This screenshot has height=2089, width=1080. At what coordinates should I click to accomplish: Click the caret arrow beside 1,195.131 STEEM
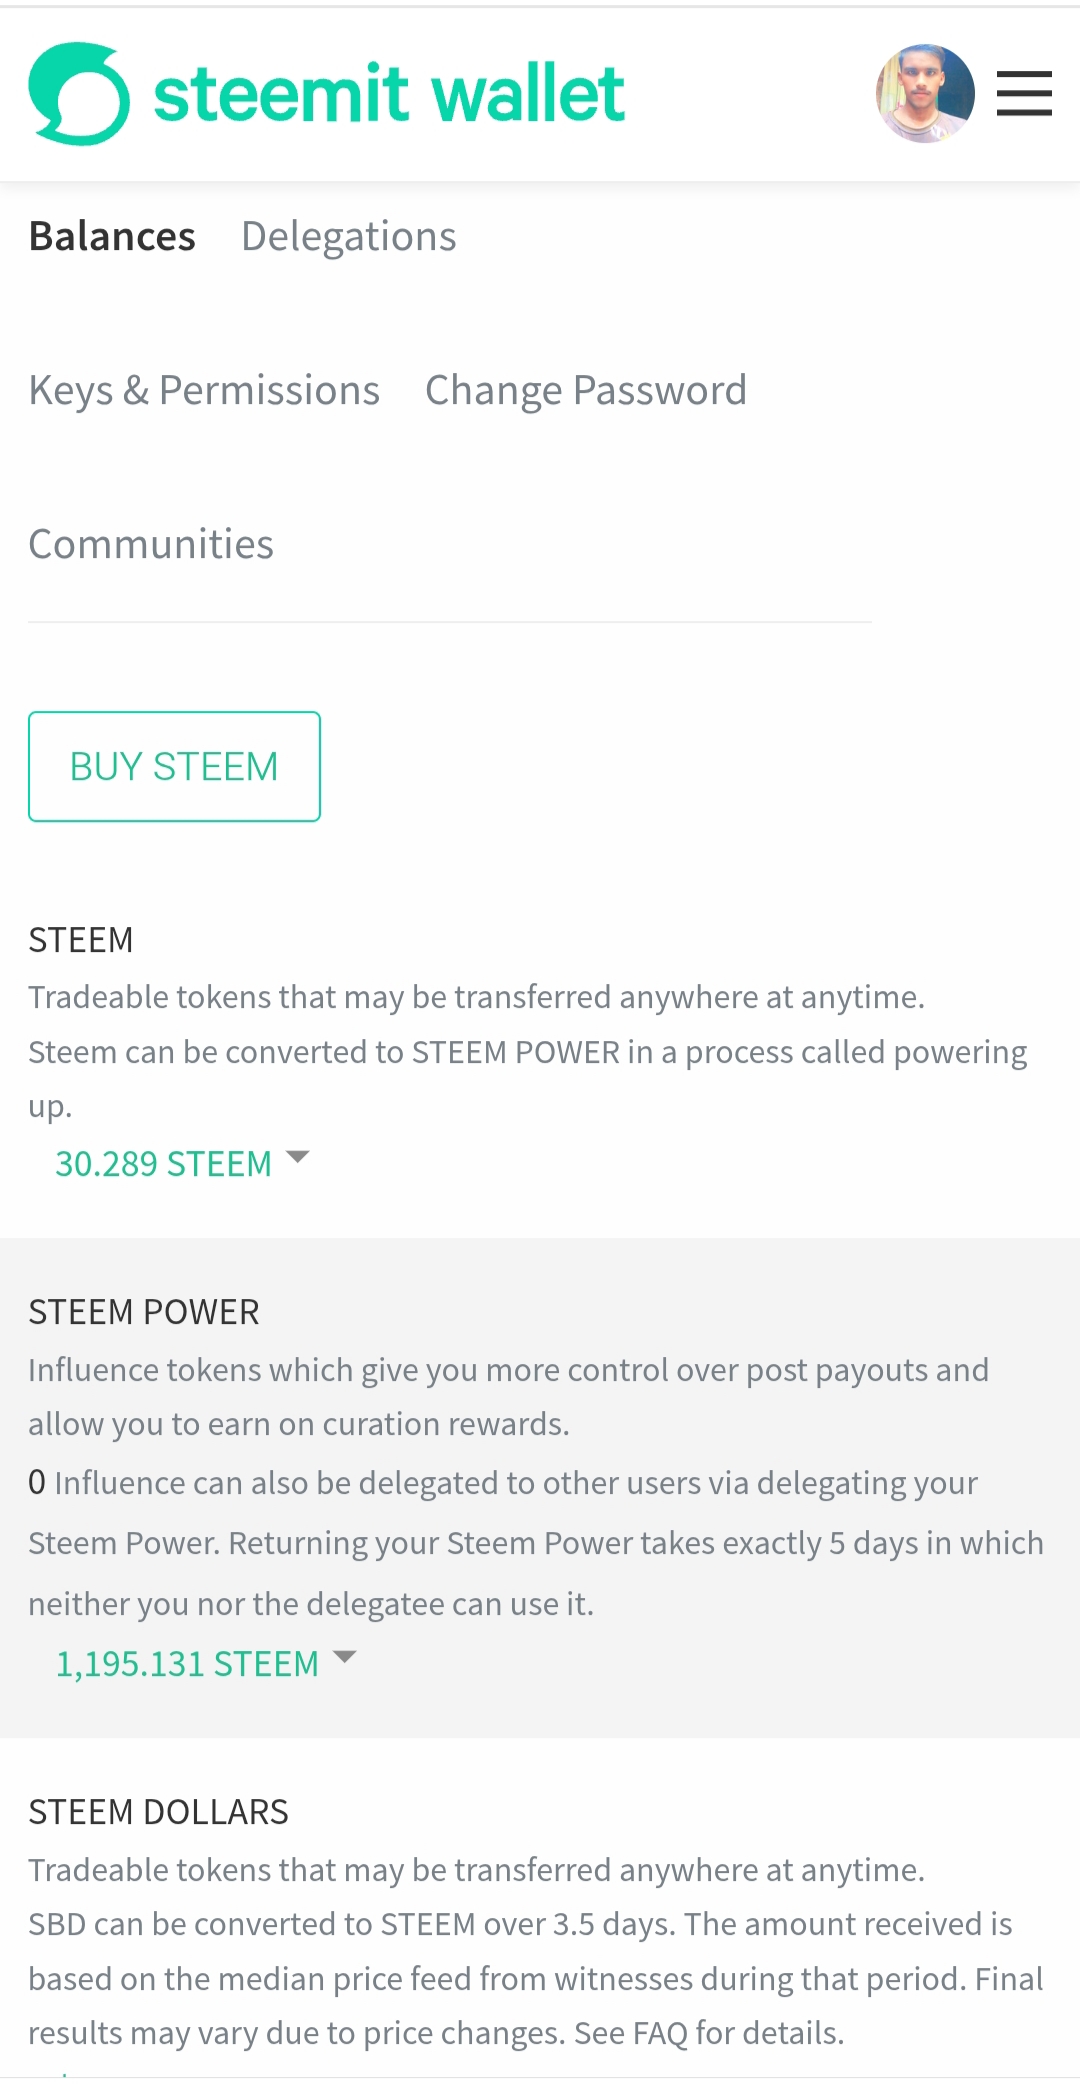344,1658
